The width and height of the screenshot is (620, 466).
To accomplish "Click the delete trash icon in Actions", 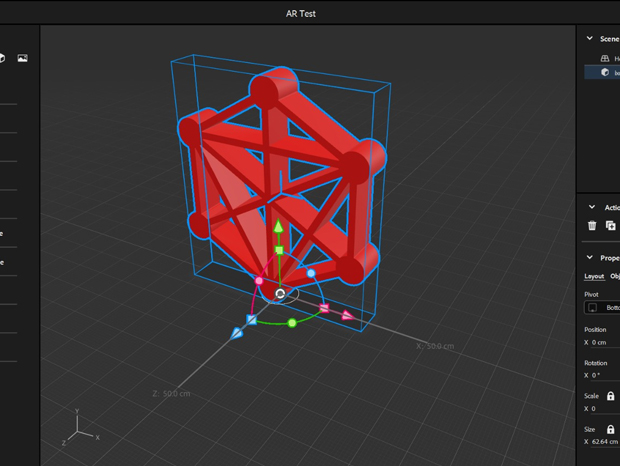I will tap(592, 226).
